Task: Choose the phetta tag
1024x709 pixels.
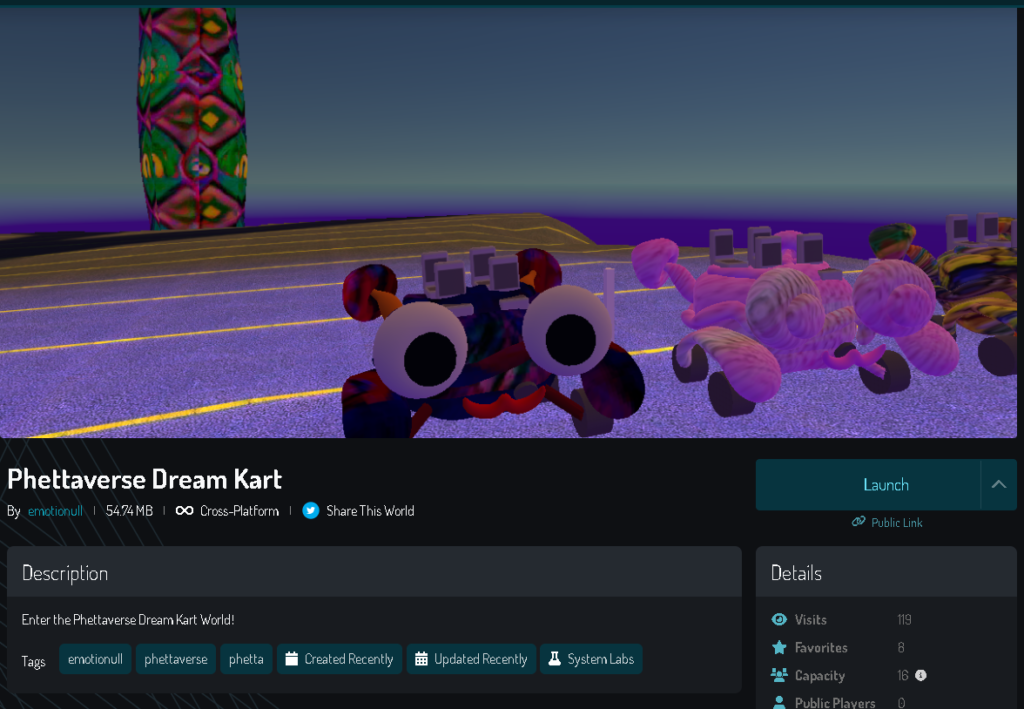Action: [246, 659]
